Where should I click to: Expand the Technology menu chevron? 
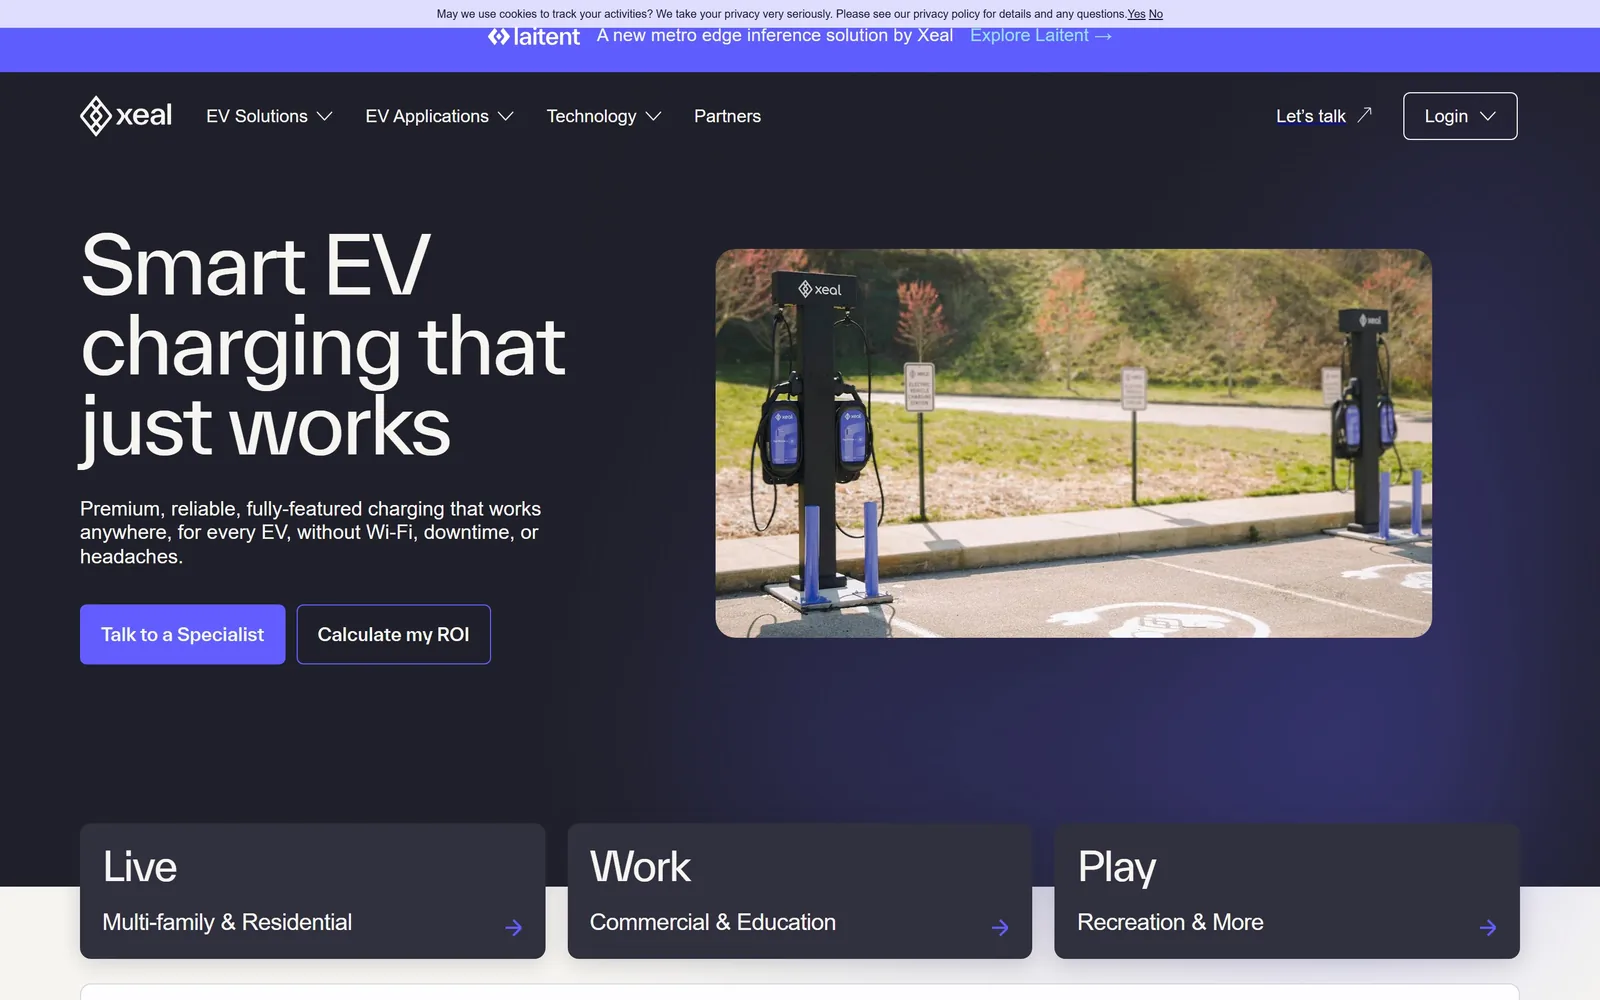tap(654, 117)
